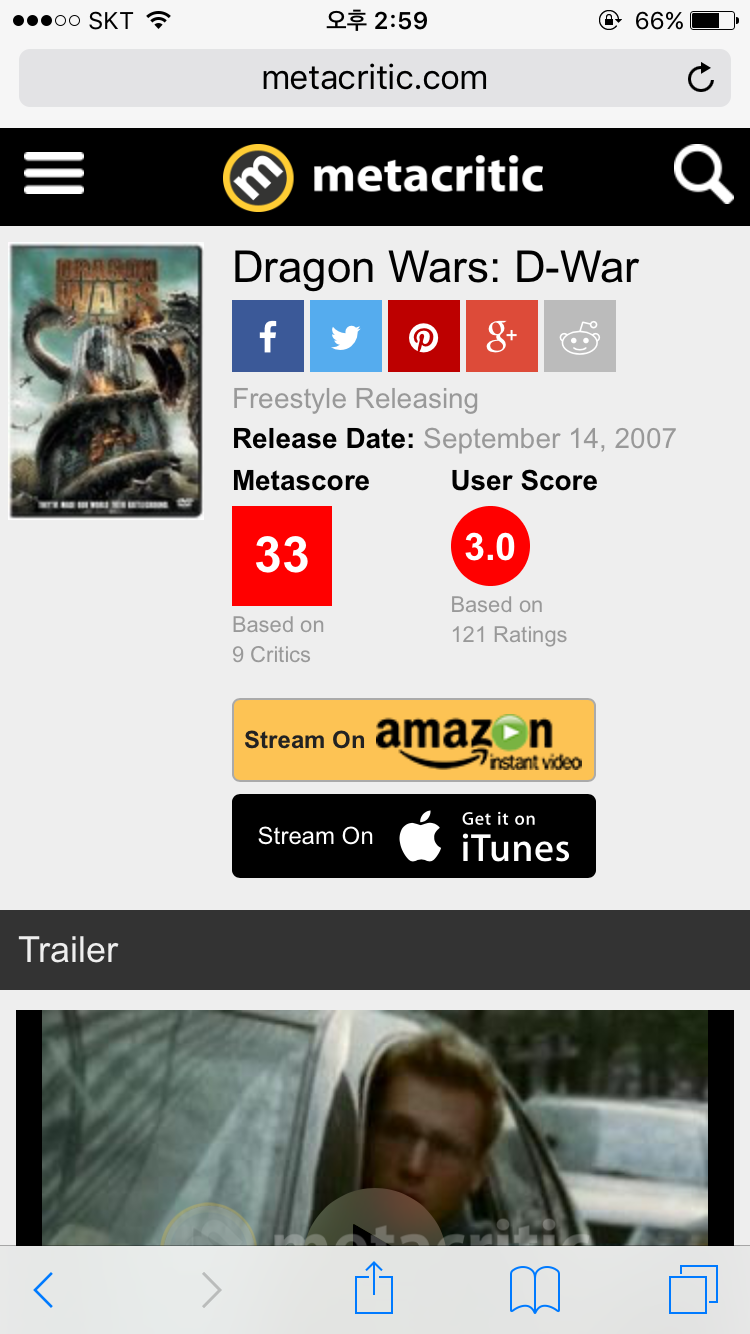Share on Reddit
The width and height of the screenshot is (750, 1334).
pyautogui.click(x=580, y=336)
